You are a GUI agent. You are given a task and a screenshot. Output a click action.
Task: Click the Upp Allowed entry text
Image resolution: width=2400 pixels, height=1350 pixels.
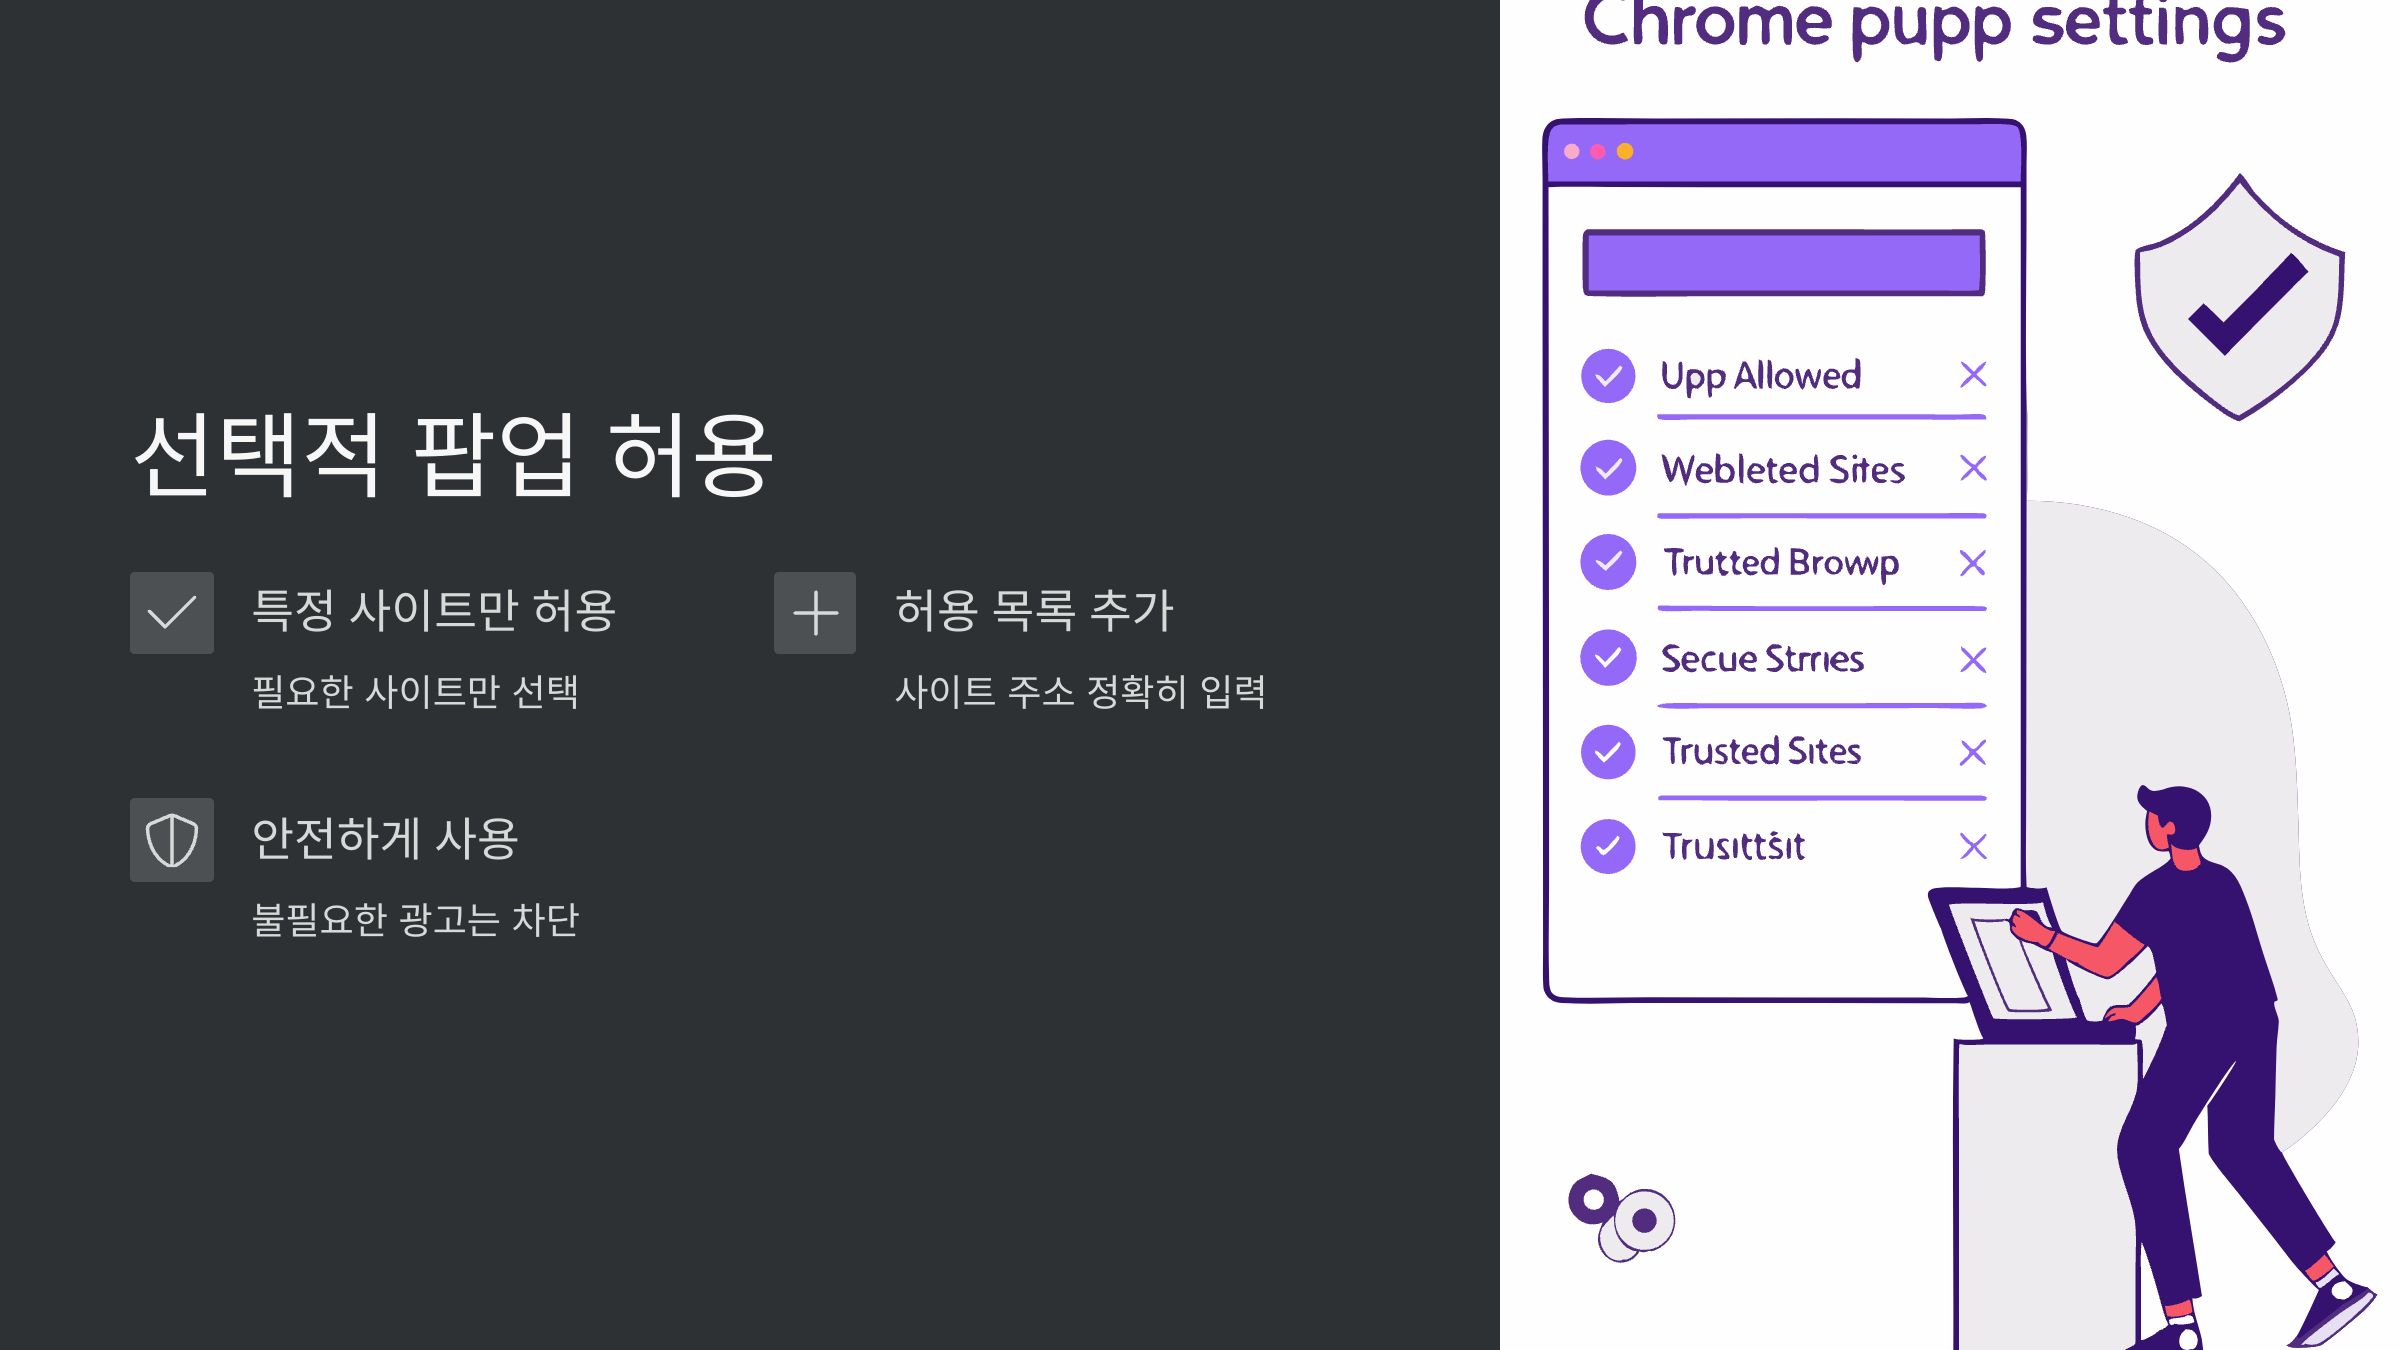click(x=1760, y=375)
